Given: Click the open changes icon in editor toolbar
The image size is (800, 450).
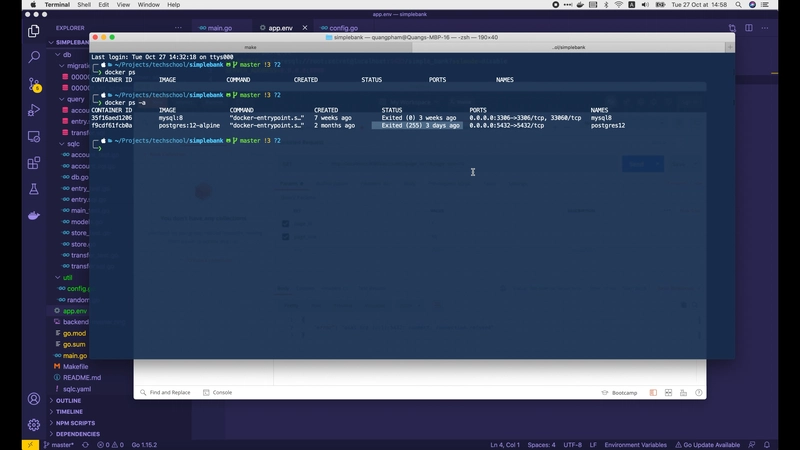Looking at the screenshot, I should pos(732,28).
